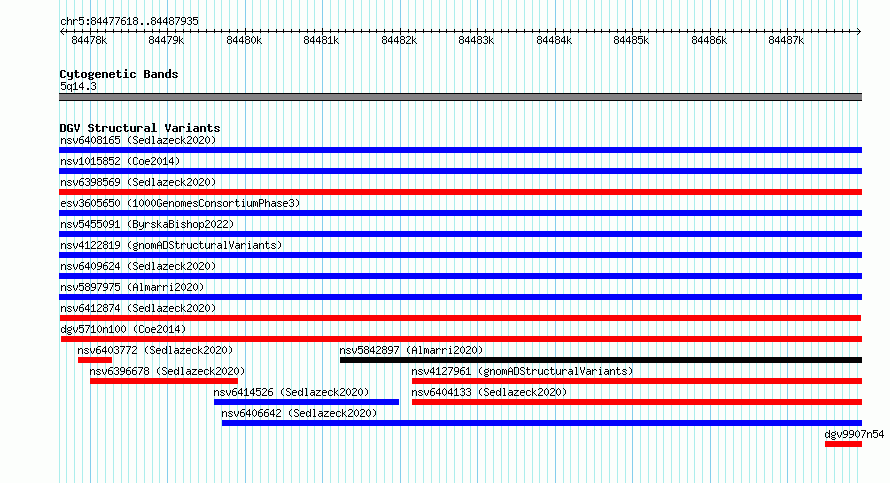
Task: Select the nsv6406642 (Sedlazeck2020) label
Action: pos(299,413)
